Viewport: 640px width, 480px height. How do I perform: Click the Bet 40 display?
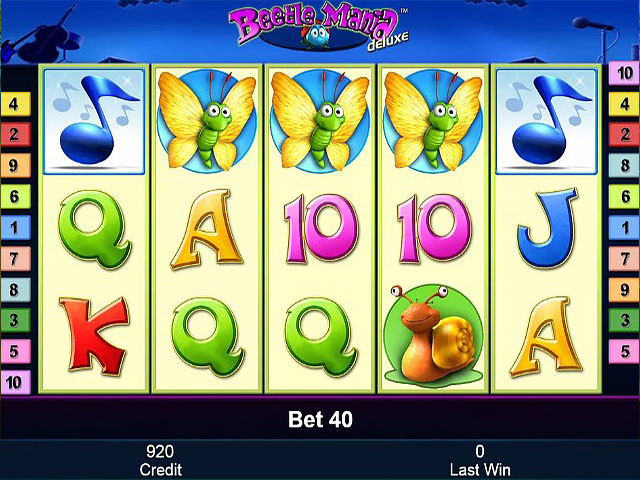coord(320,419)
